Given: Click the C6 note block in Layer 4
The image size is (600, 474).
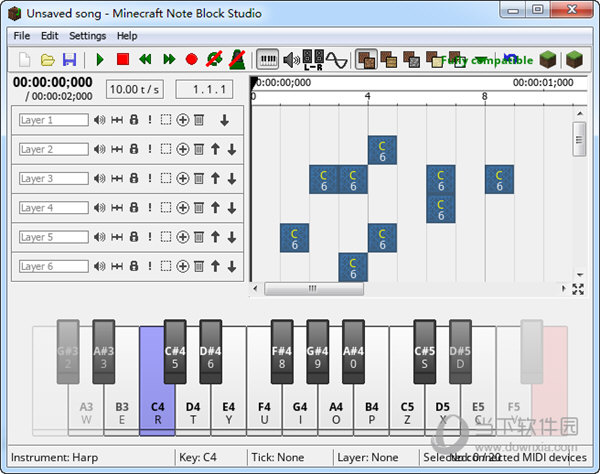Looking at the screenshot, I should [441, 209].
